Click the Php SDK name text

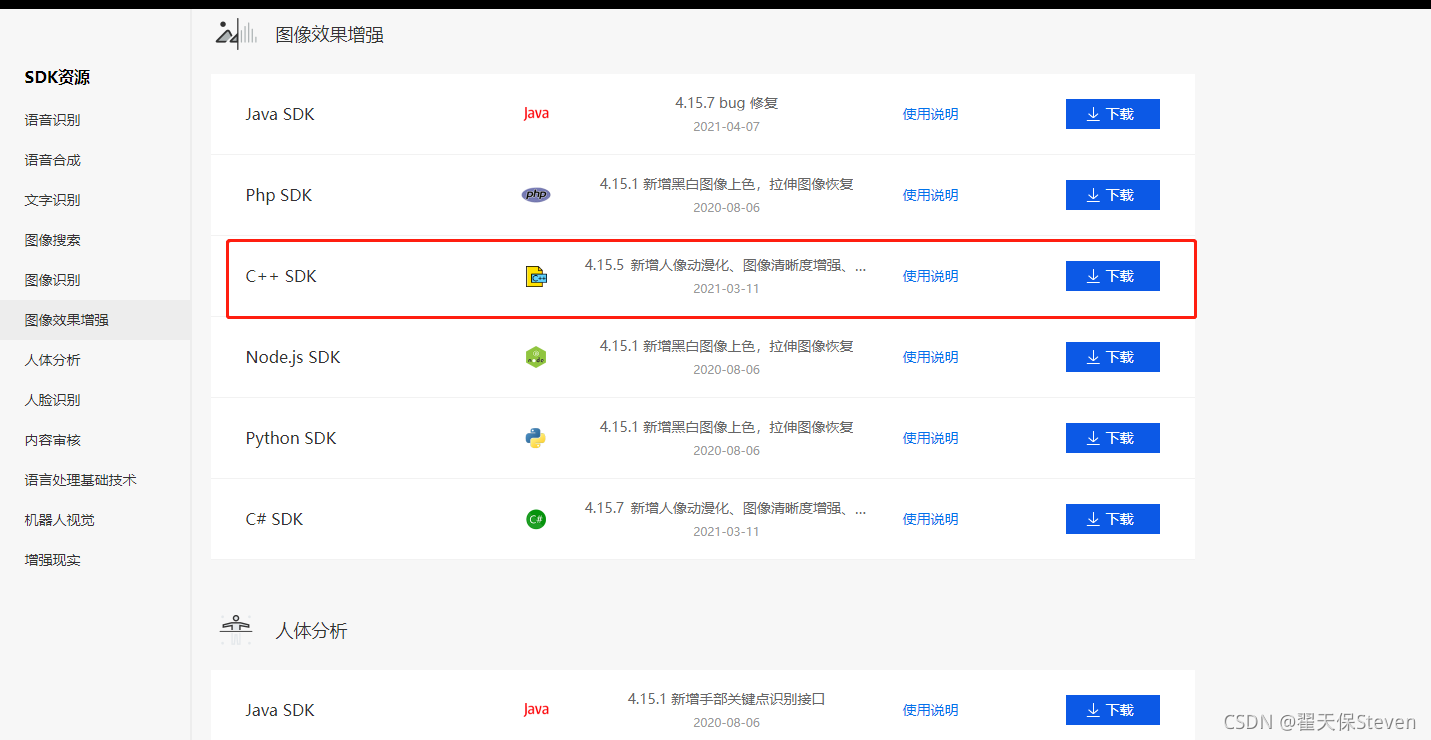click(x=279, y=195)
